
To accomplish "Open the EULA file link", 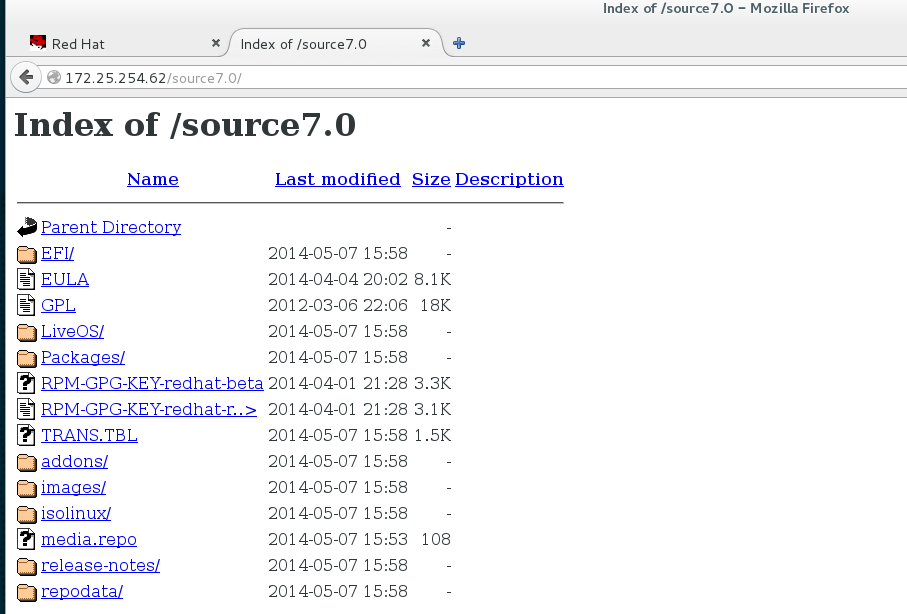I will (65, 280).
